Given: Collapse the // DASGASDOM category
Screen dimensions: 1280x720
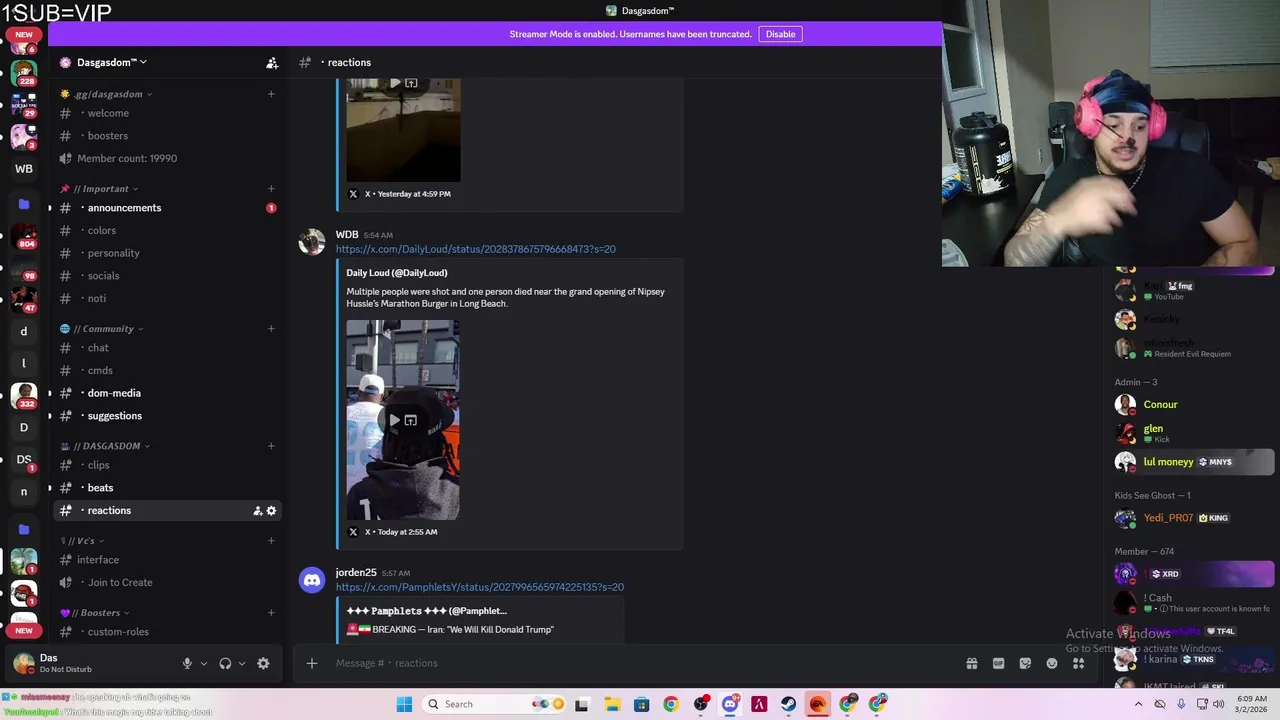Looking at the screenshot, I should pos(104,446).
